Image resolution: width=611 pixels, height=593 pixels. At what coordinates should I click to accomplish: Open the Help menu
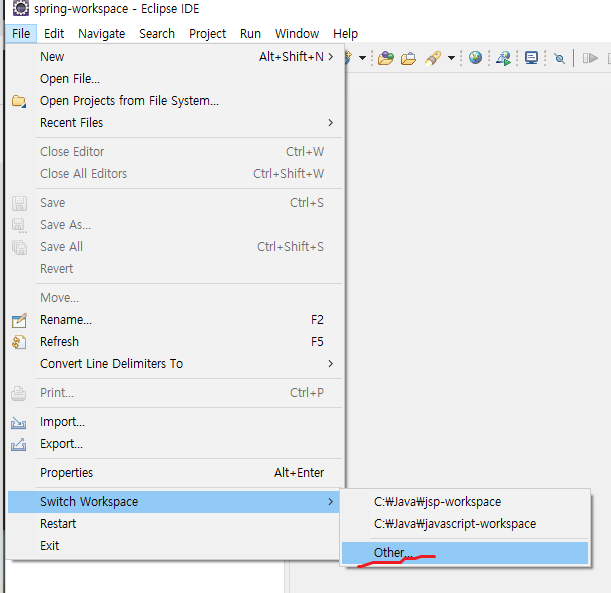pyautogui.click(x=345, y=34)
